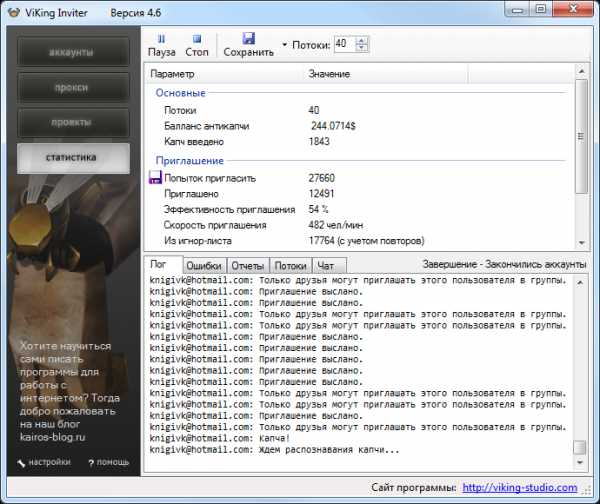Select the Эффективность приглашения row

tap(360, 209)
